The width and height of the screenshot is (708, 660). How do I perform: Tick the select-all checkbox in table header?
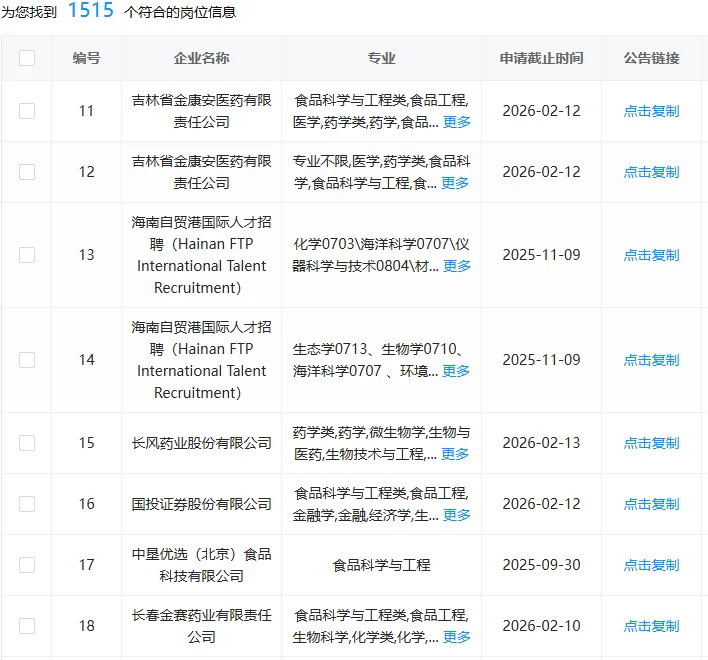pyautogui.click(x=27, y=58)
